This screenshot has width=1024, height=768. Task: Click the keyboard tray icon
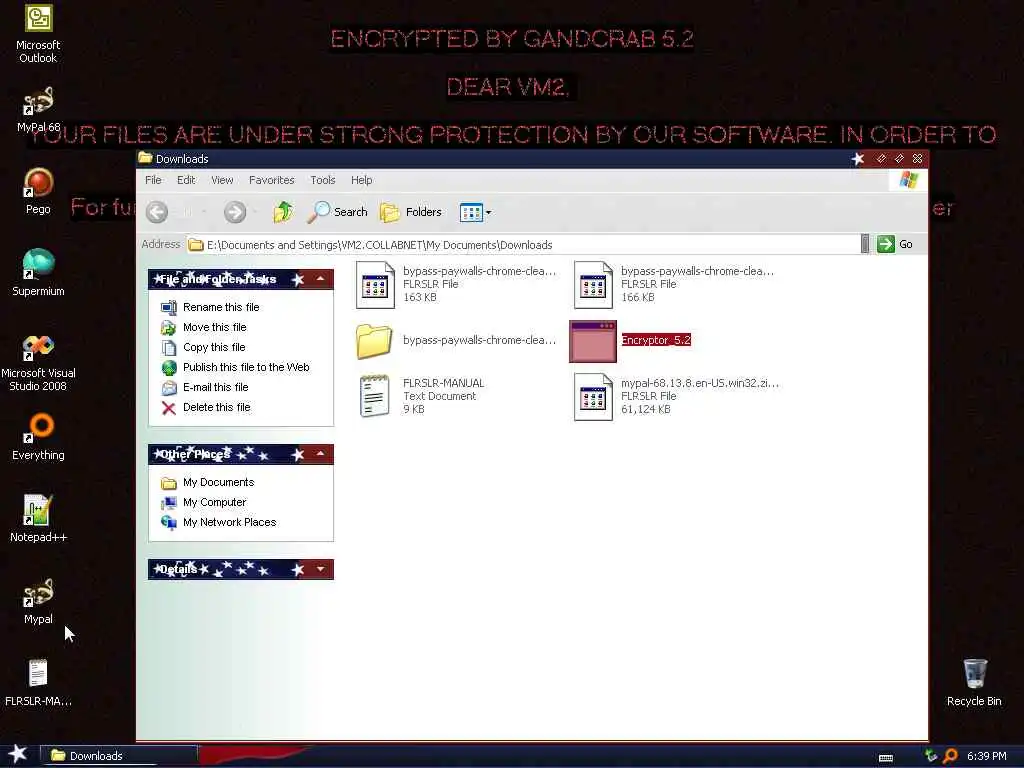tap(886, 758)
